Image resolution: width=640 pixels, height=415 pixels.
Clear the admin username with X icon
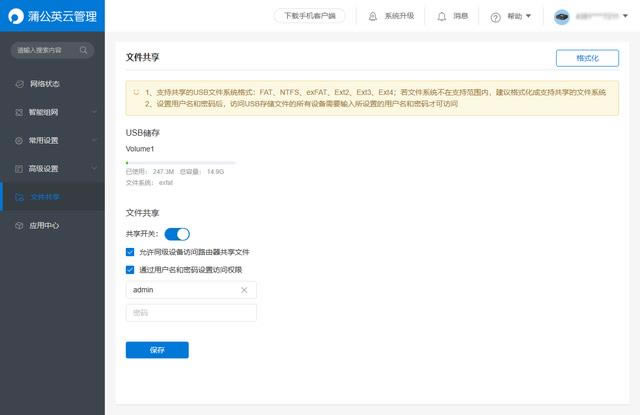point(244,290)
